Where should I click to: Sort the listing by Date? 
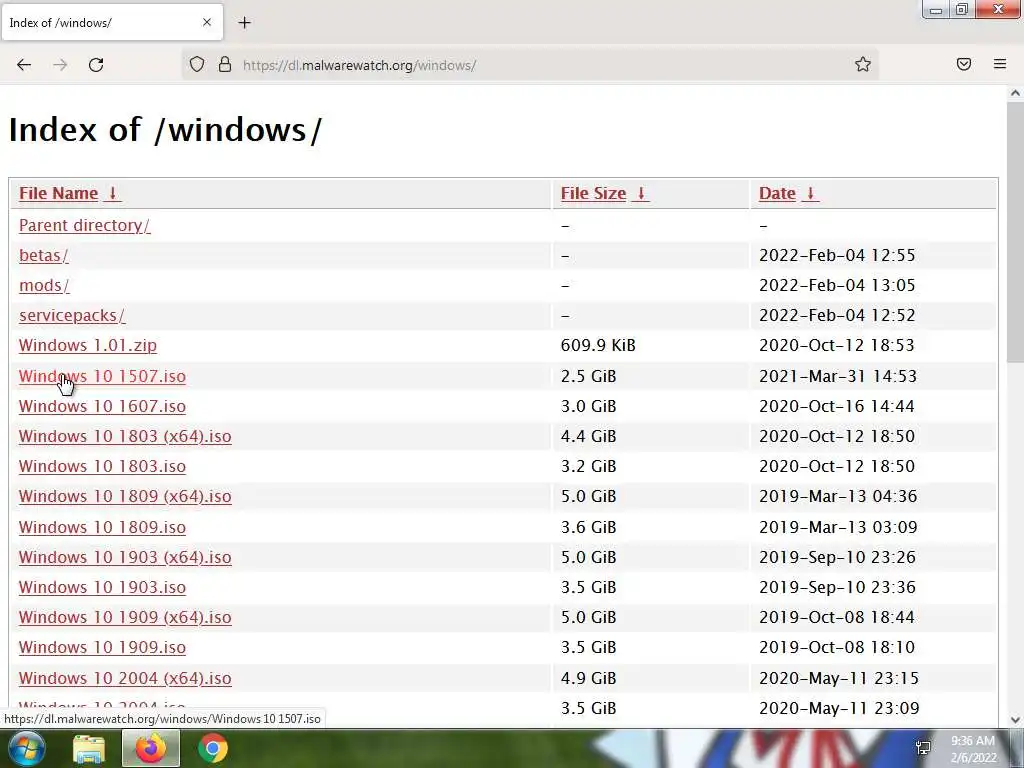[777, 193]
